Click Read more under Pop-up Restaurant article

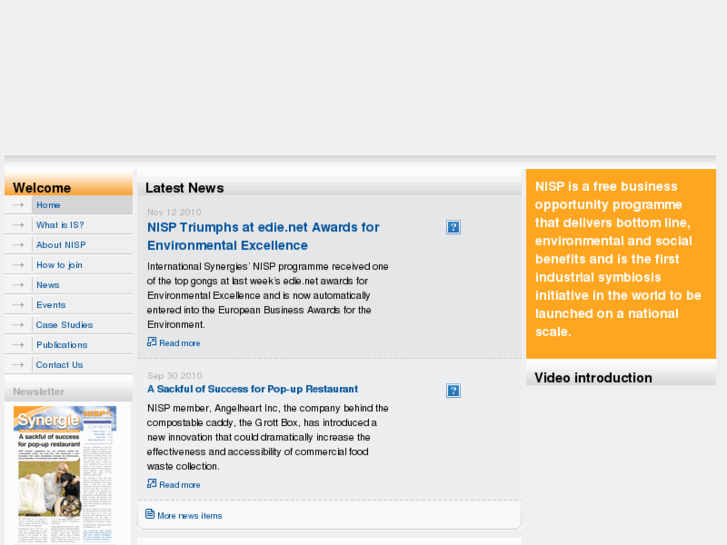179,485
